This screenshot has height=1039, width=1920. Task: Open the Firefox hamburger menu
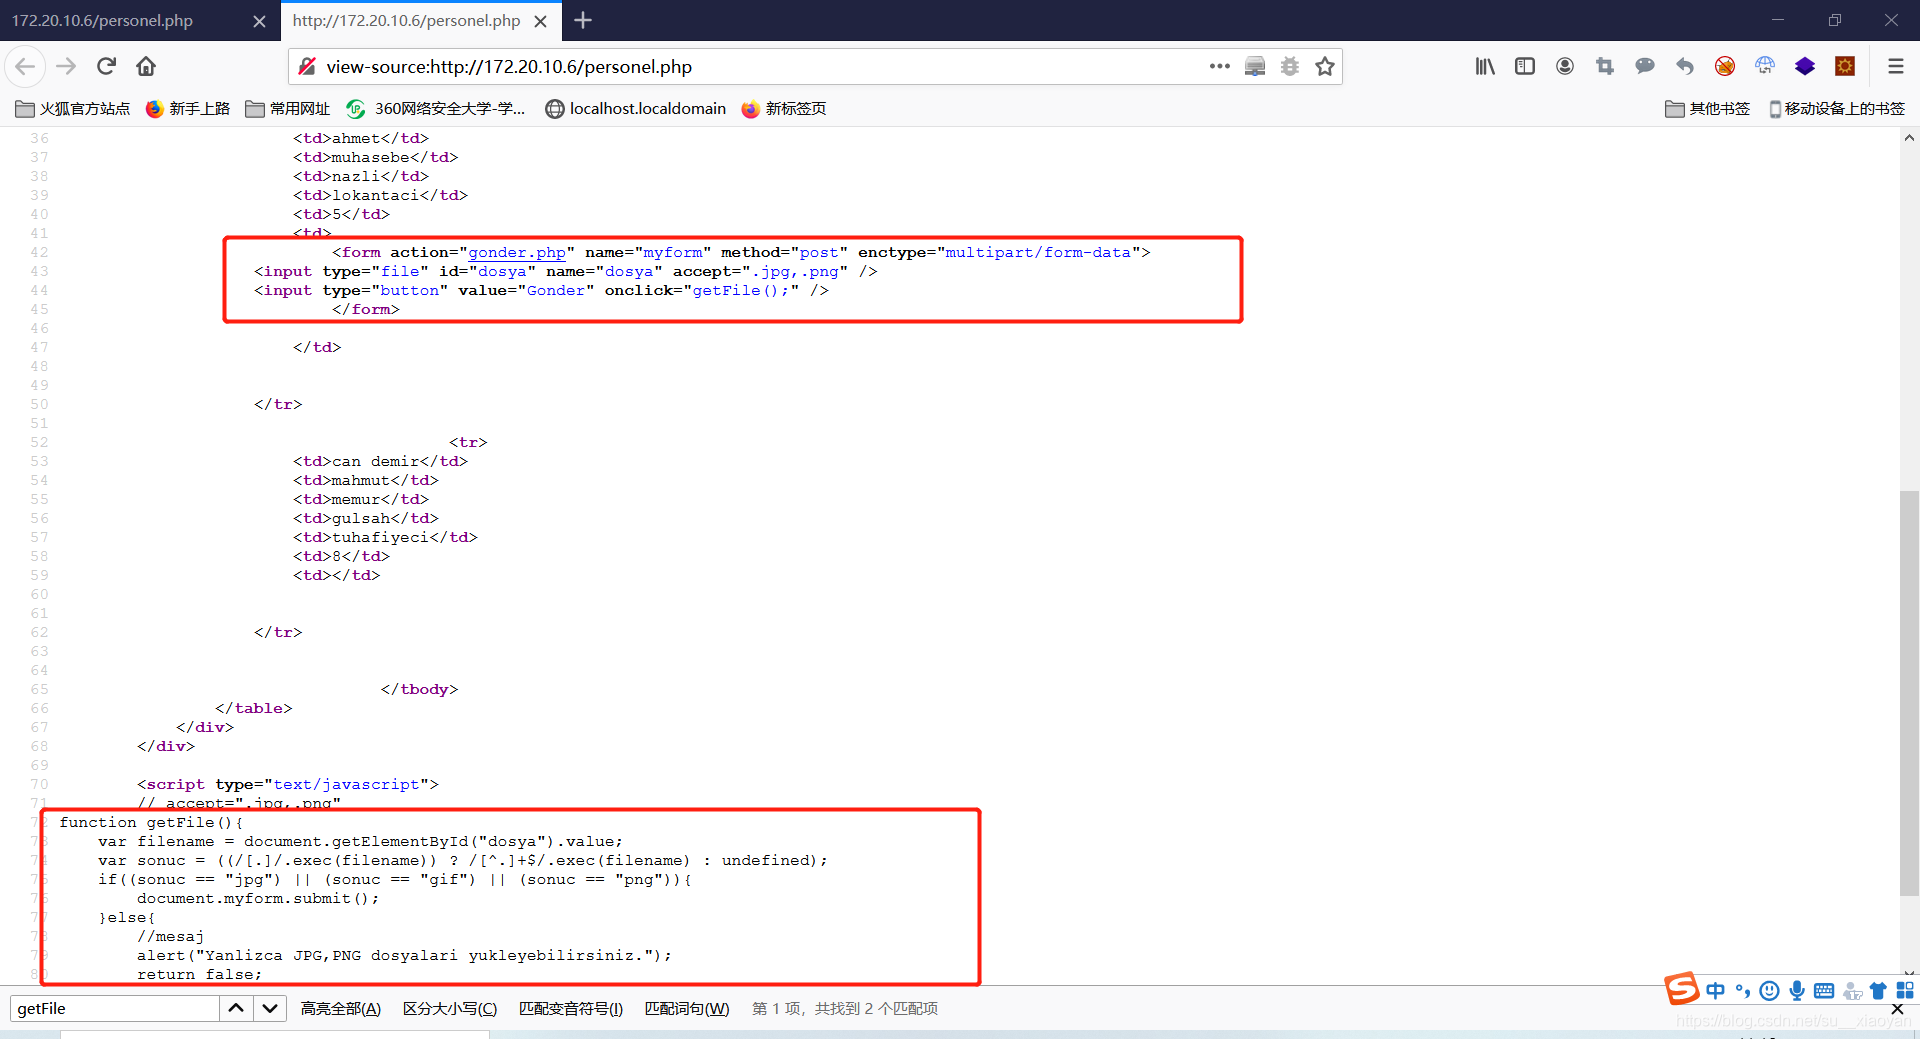pos(1895,66)
